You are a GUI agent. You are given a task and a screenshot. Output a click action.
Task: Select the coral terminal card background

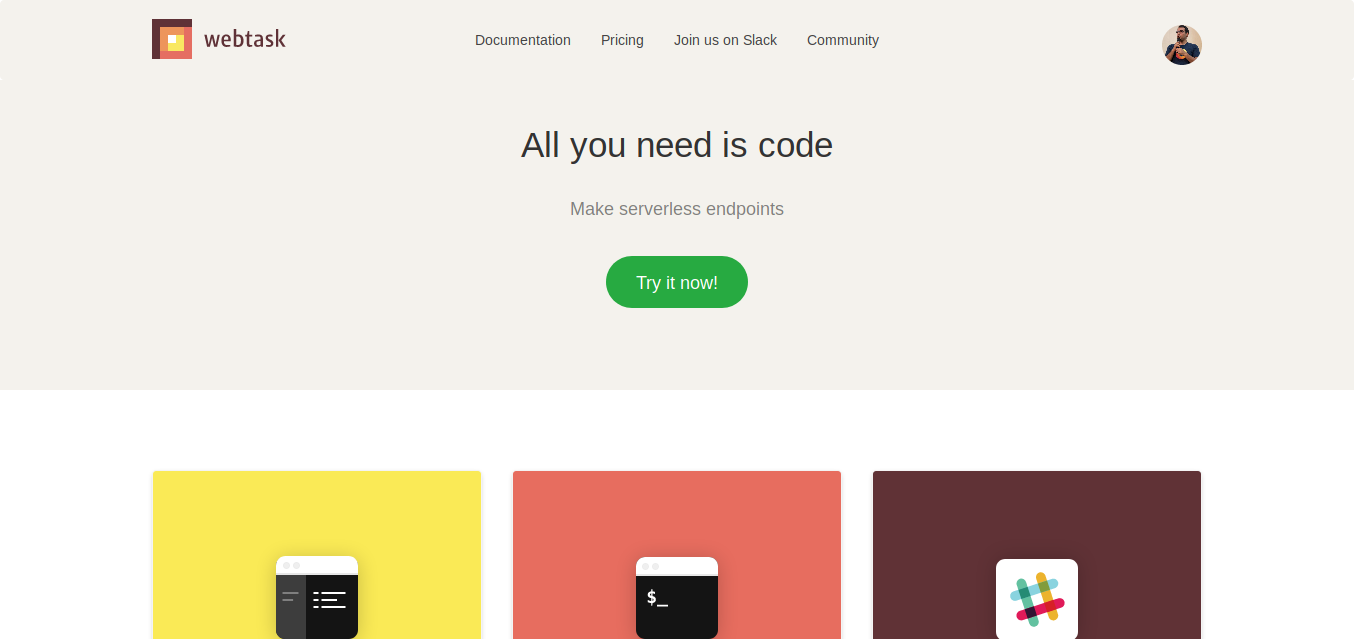(x=677, y=510)
